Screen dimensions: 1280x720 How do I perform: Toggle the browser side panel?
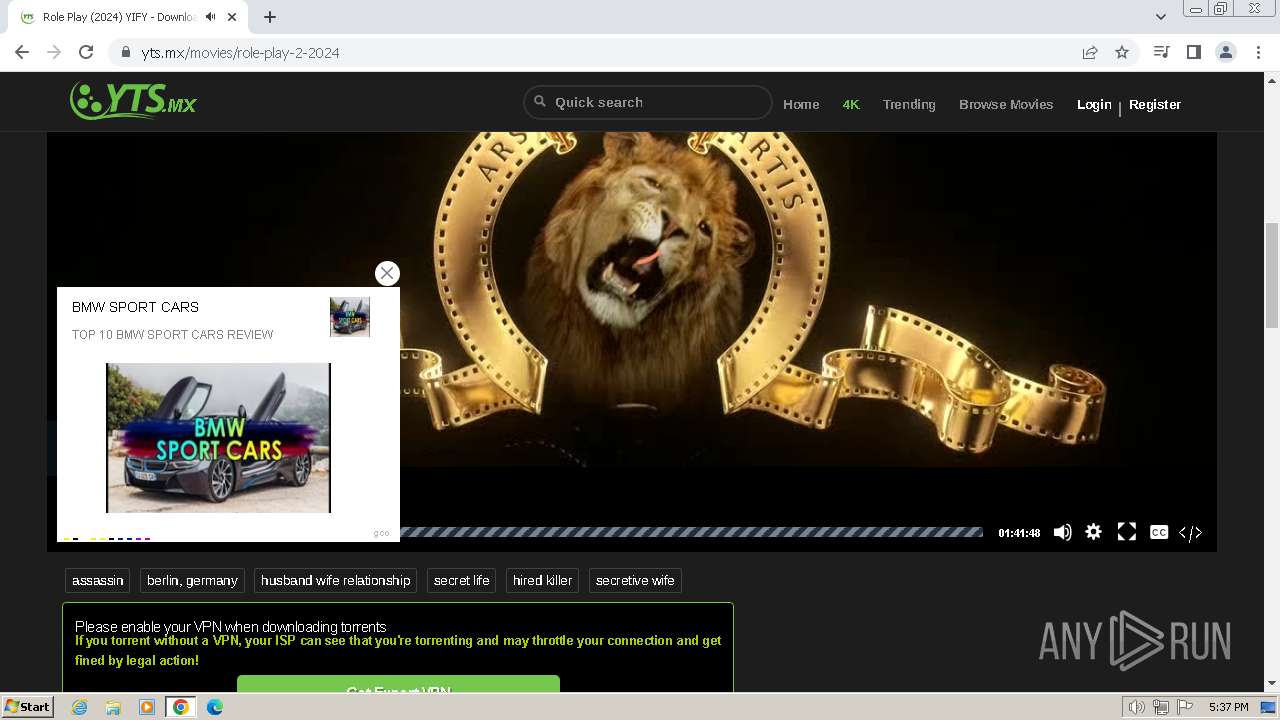(x=1193, y=52)
